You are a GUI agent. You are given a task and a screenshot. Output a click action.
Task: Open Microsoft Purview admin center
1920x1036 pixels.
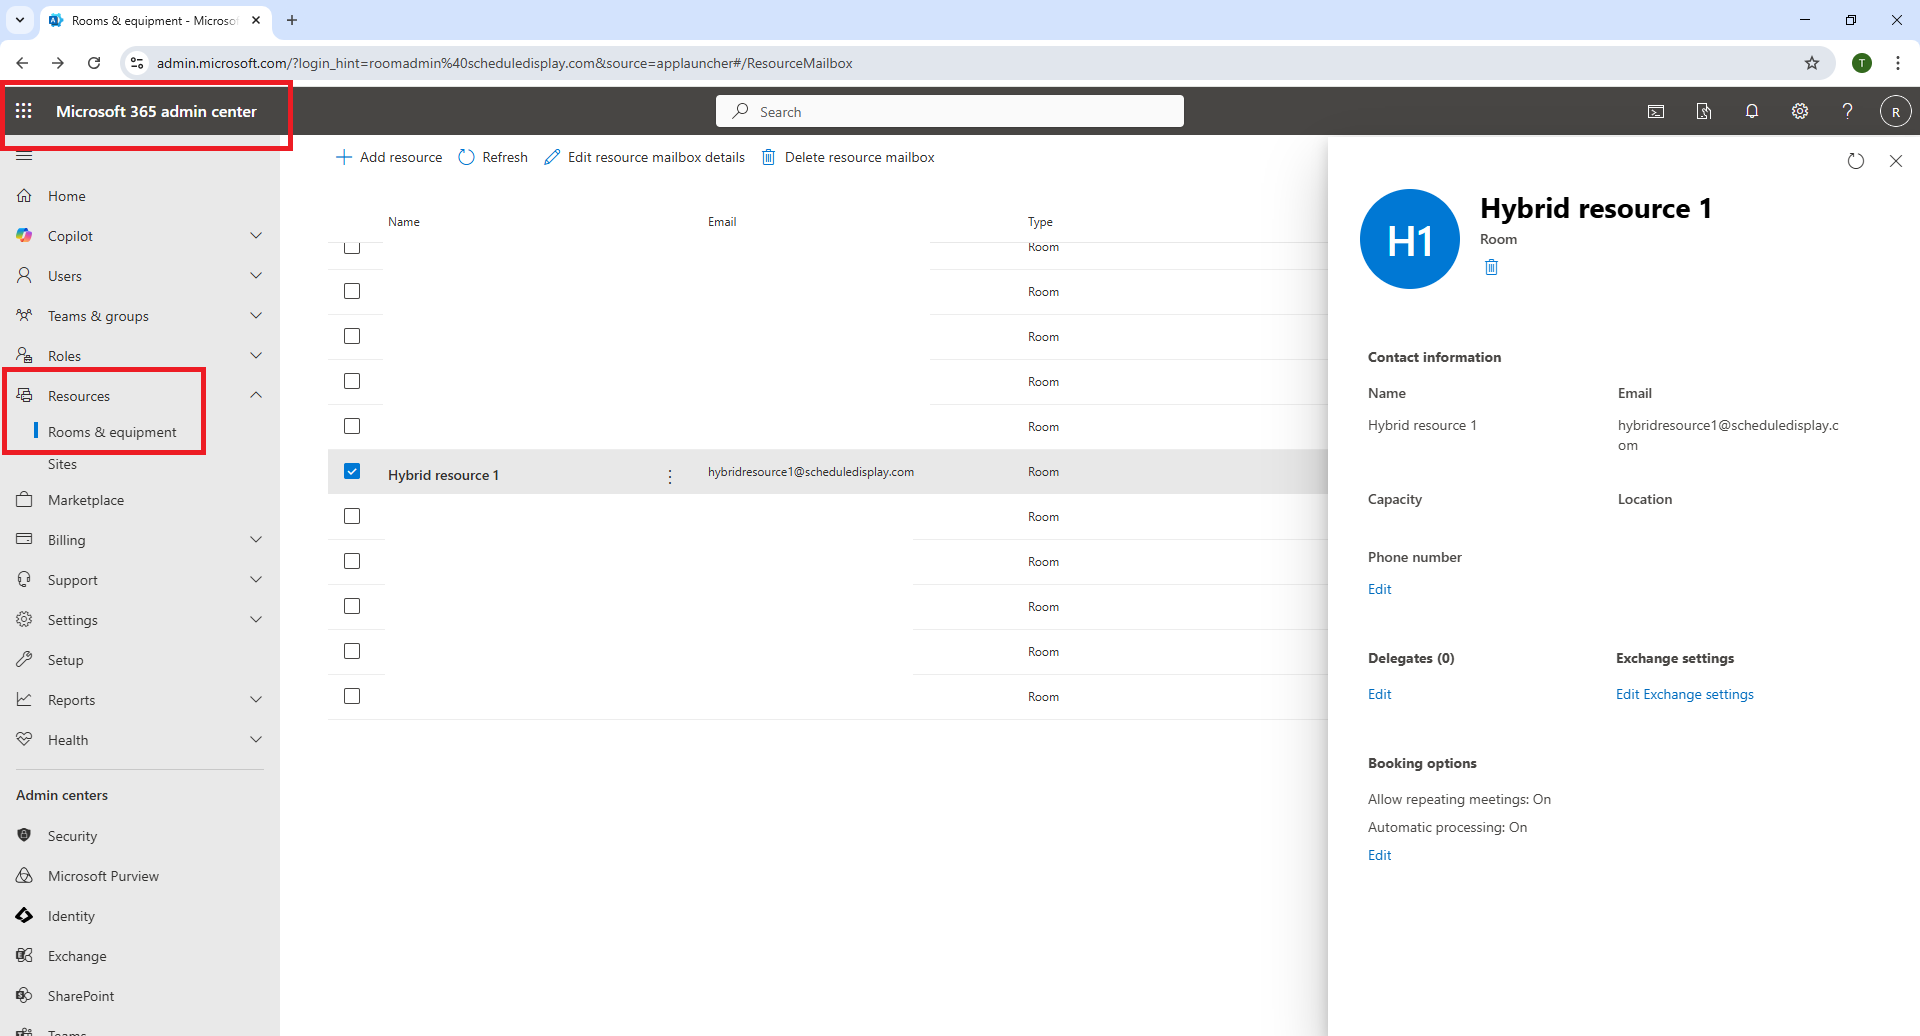click(x=103, y=876)
